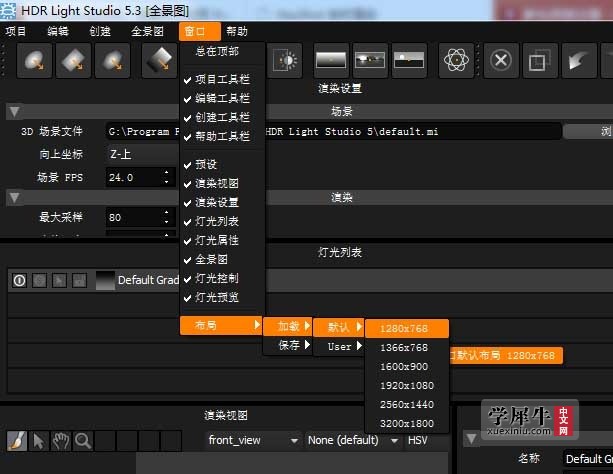
Task: Click the duplicate squares icon
Action: coord(540,61)
